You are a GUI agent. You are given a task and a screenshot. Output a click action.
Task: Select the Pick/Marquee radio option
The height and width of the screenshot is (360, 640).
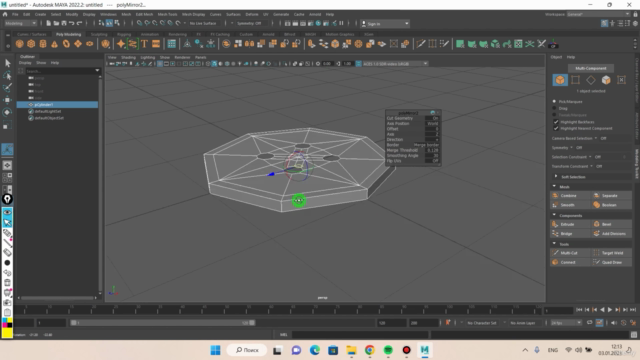tap(554, 101)
